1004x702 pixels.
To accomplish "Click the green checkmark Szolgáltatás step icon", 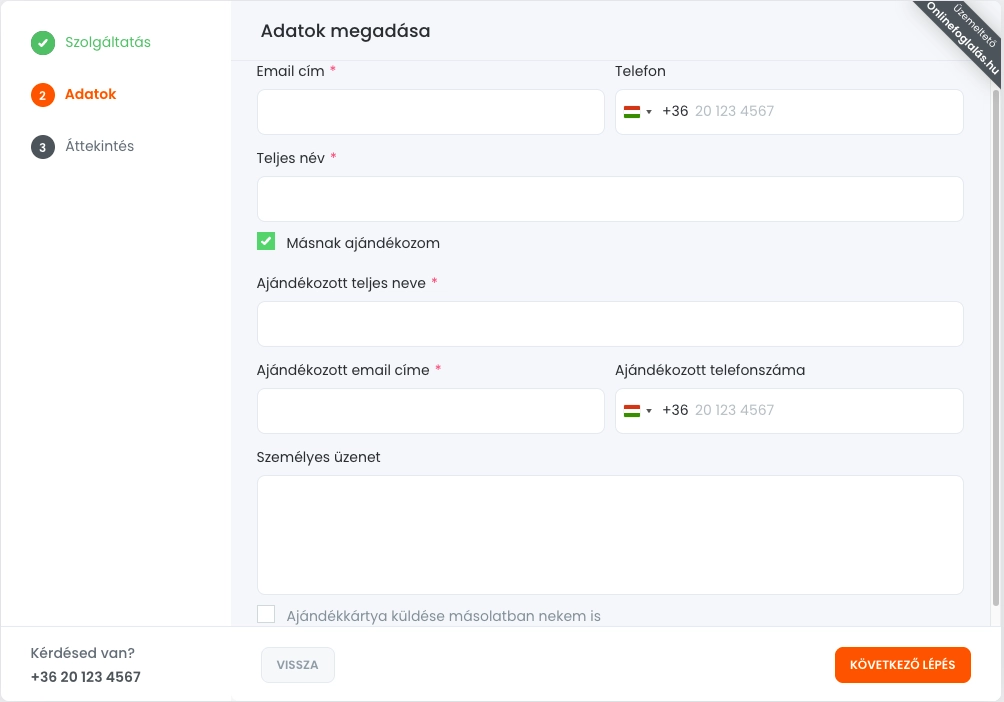I will (43, 43).
